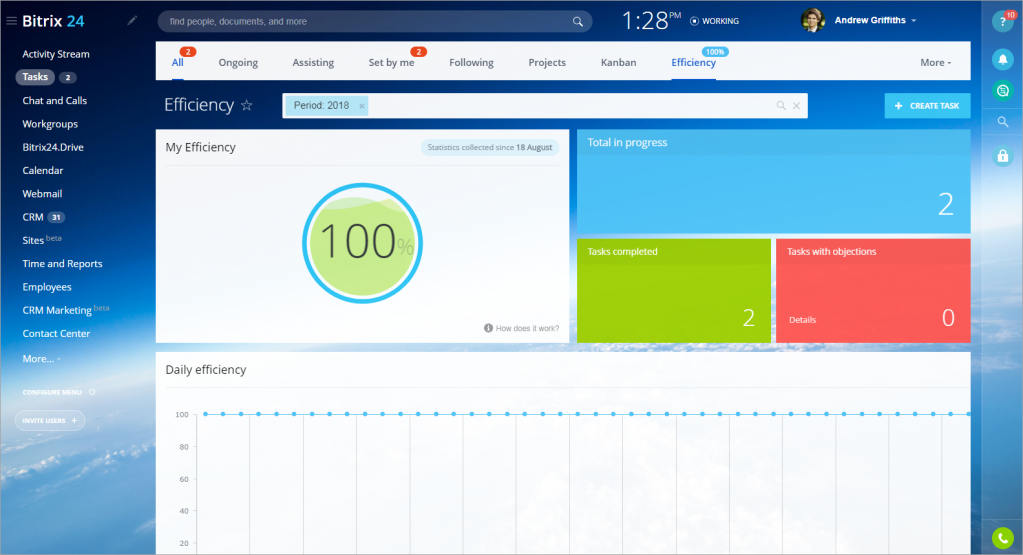The width and height of the screenshot is (1023, 555).
Task: Toggle the Working status indicator
Action: coord(715,21)
